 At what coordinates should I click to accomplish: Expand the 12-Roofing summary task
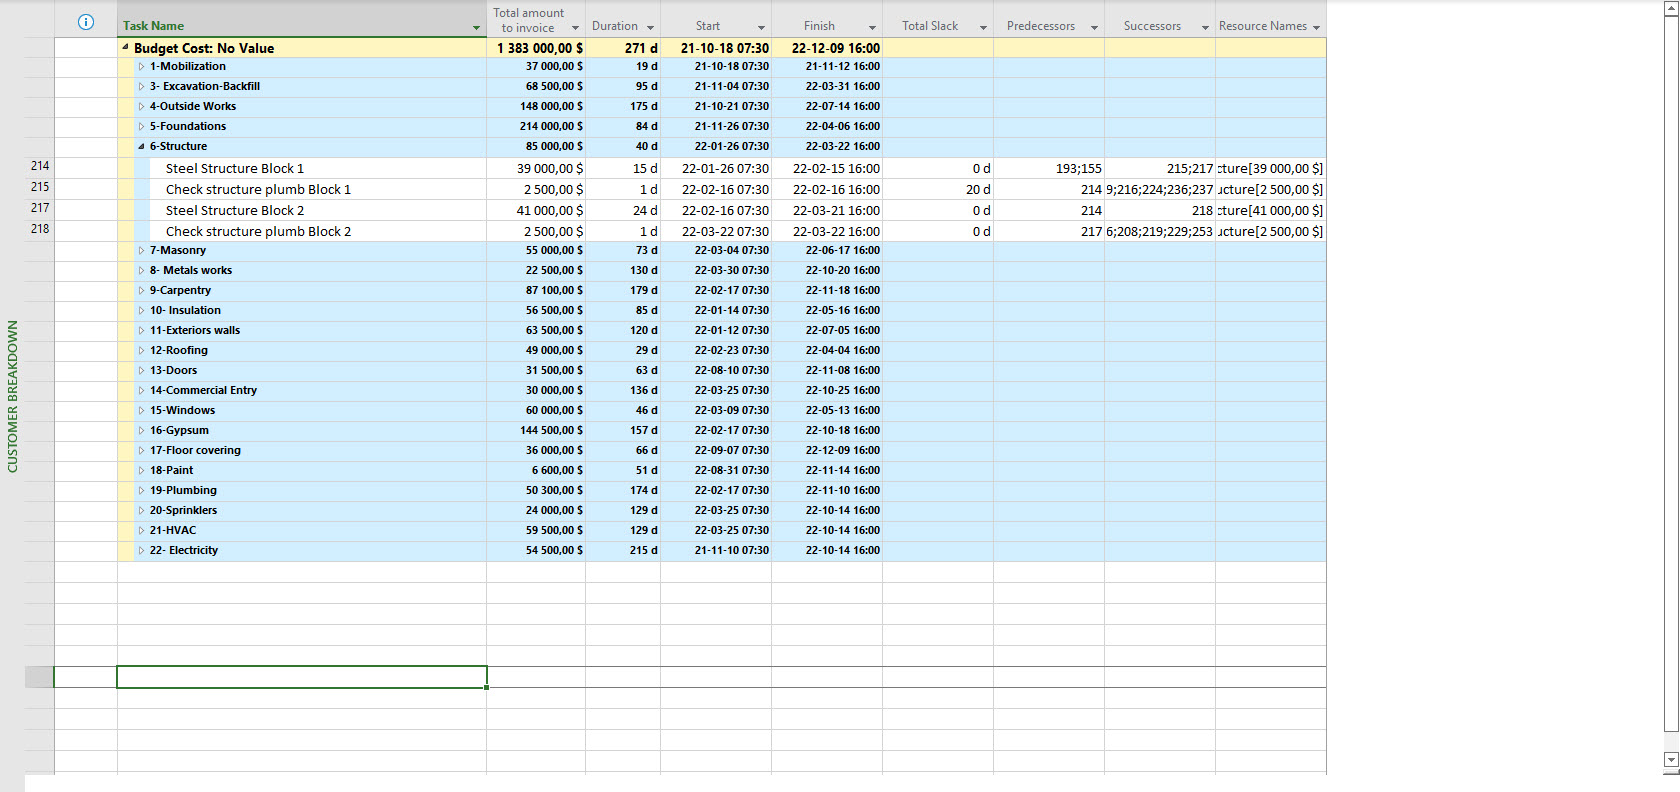tap(141, 351)
